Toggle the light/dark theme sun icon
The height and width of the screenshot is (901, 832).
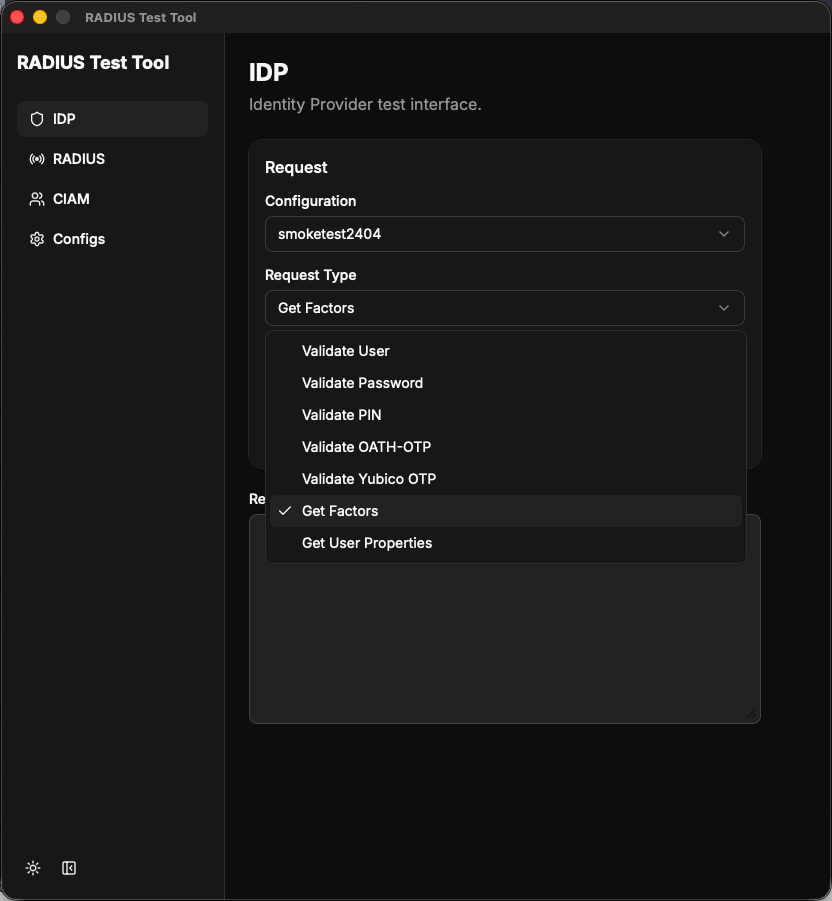(x=33, y=868)
